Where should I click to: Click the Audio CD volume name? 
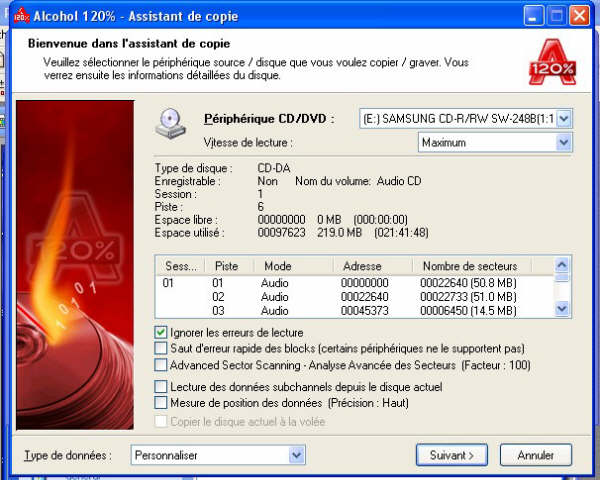[x=399, y=181]
